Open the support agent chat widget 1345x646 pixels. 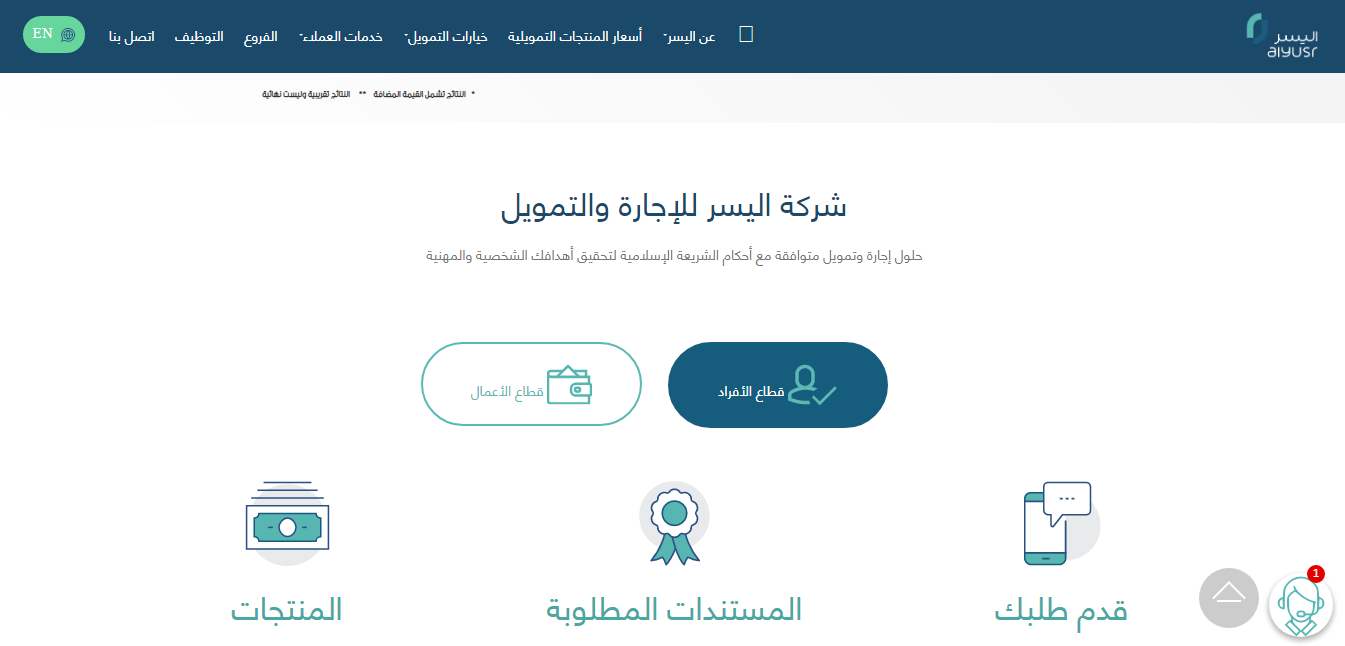pyautogui.click(x=1300, y=606)
